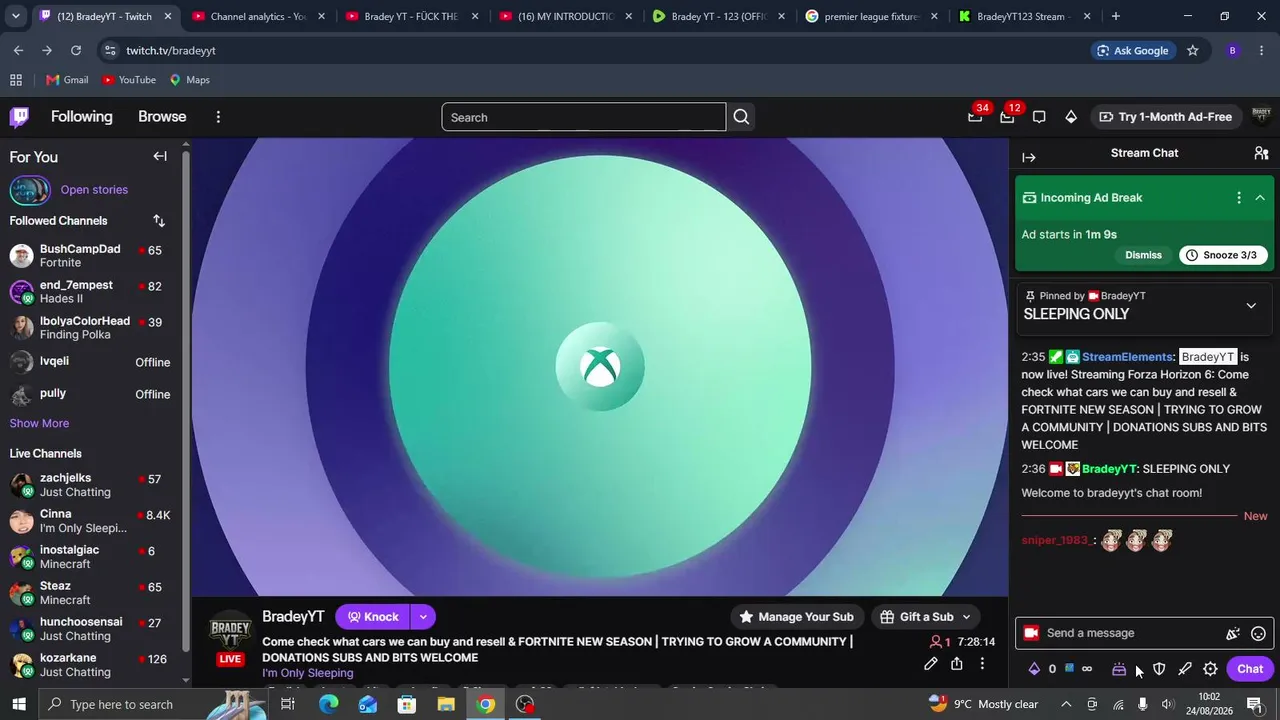Open Cinna live channel in sidebar
This screenshot has height=720, width=1280.
point(90,521)
